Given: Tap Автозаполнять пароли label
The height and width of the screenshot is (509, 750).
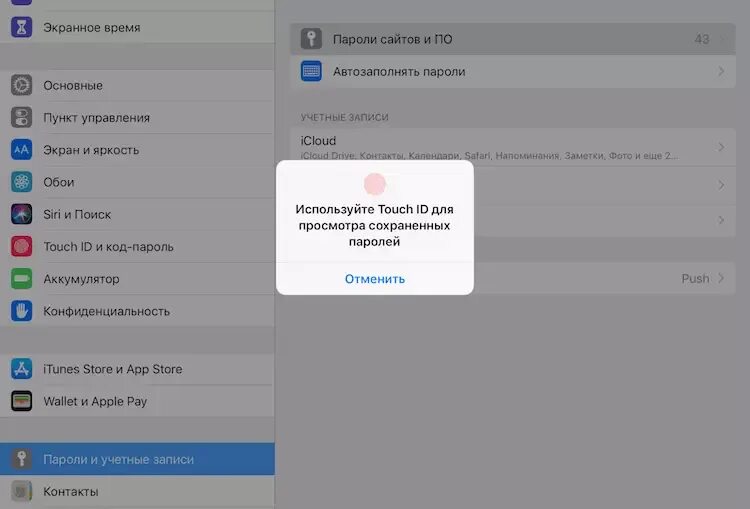Looking at the screenshot, I should 399,72.
